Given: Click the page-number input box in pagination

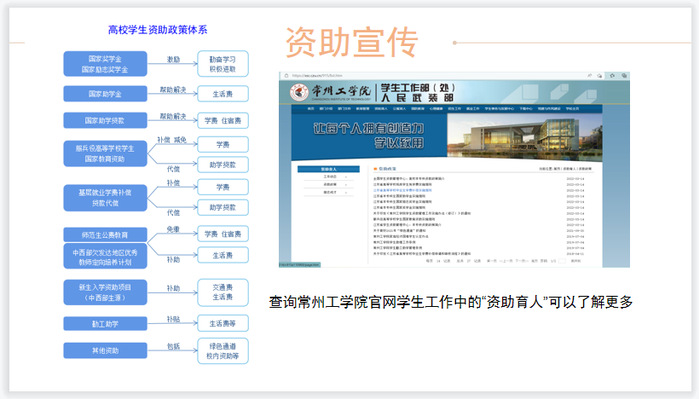Looking at the screenshot, I should click(x=562, y=261).
